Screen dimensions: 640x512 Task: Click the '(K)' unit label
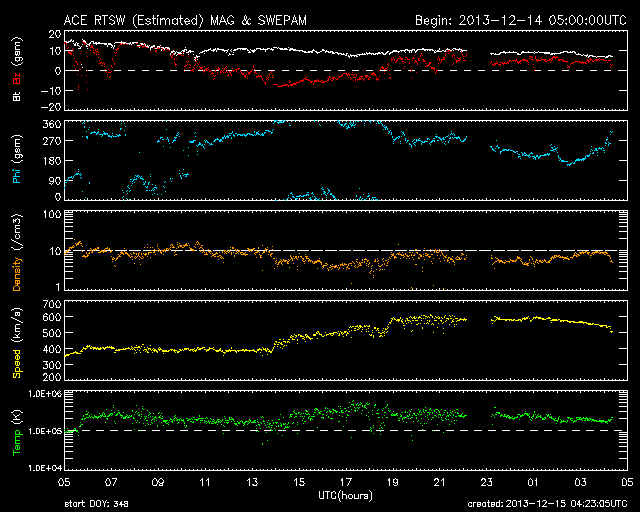click(17, 417)
